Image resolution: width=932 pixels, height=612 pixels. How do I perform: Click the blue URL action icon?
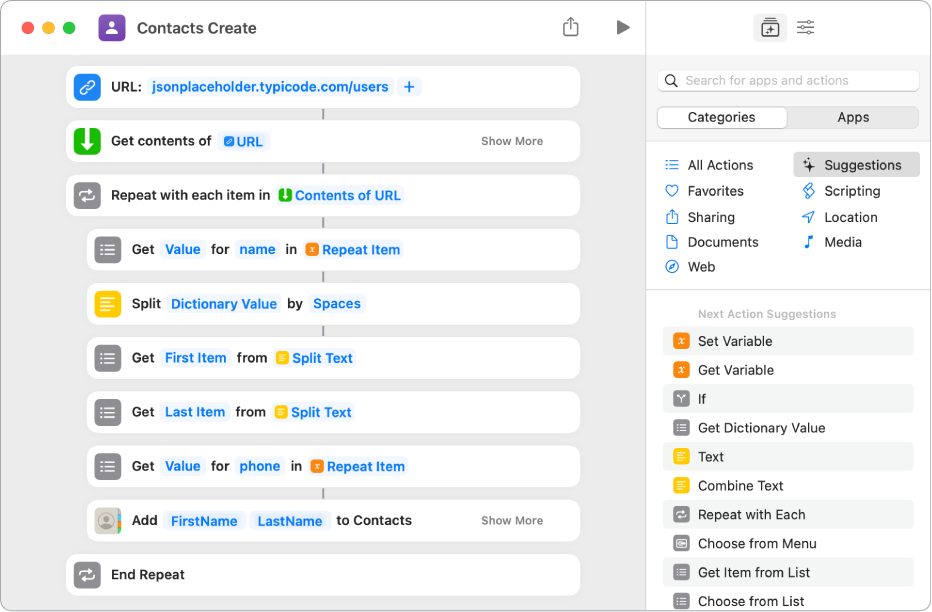87,87
